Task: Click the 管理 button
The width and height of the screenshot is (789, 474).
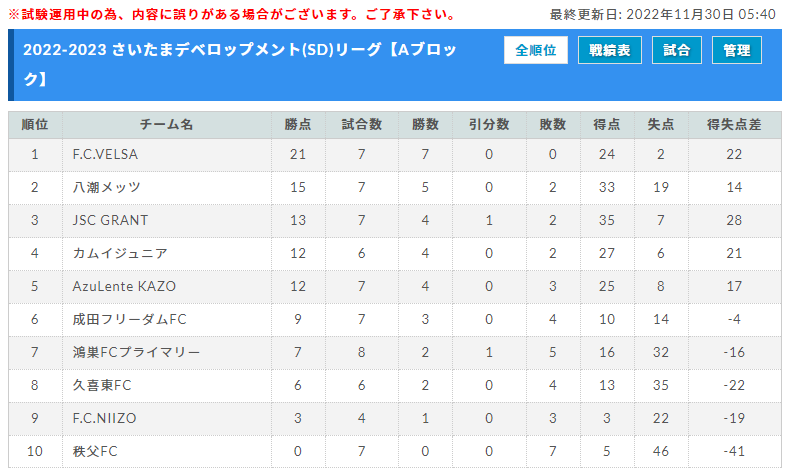Action: (737, 50)
